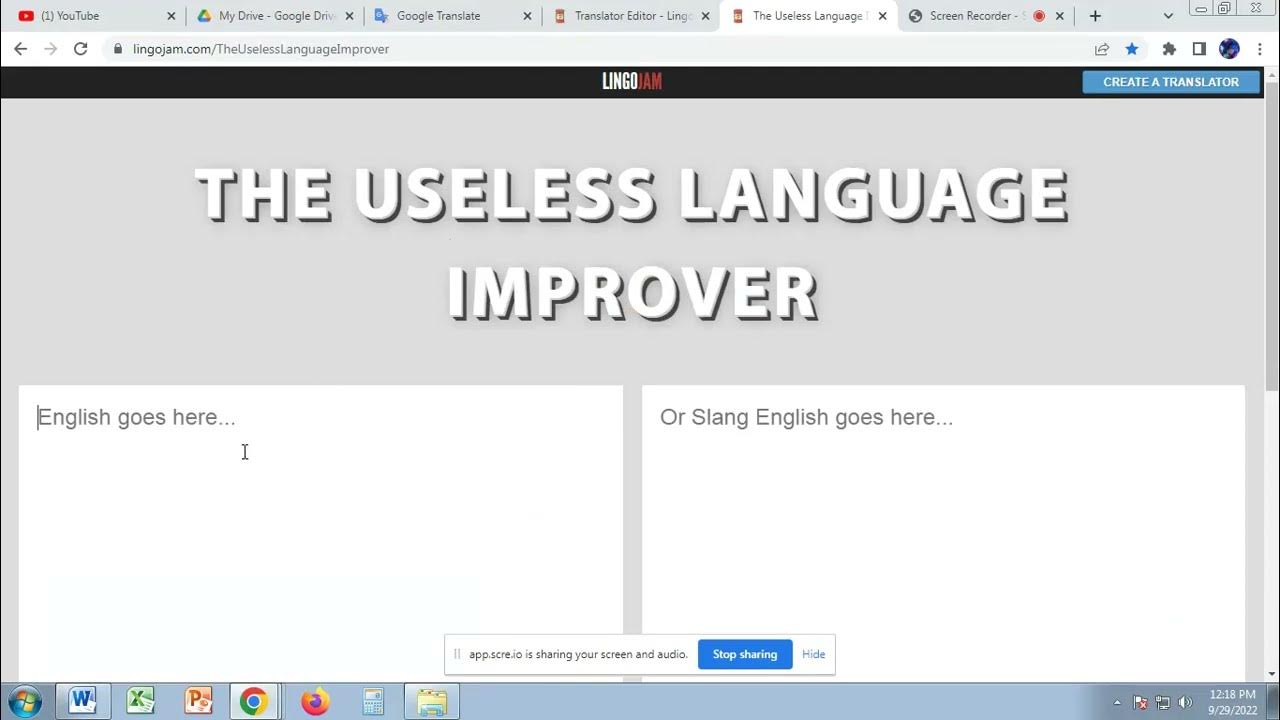1280x720 pixels.
Task: Switch to the YouTube tab
Action: pyautogui.click(x=93, y=16)
